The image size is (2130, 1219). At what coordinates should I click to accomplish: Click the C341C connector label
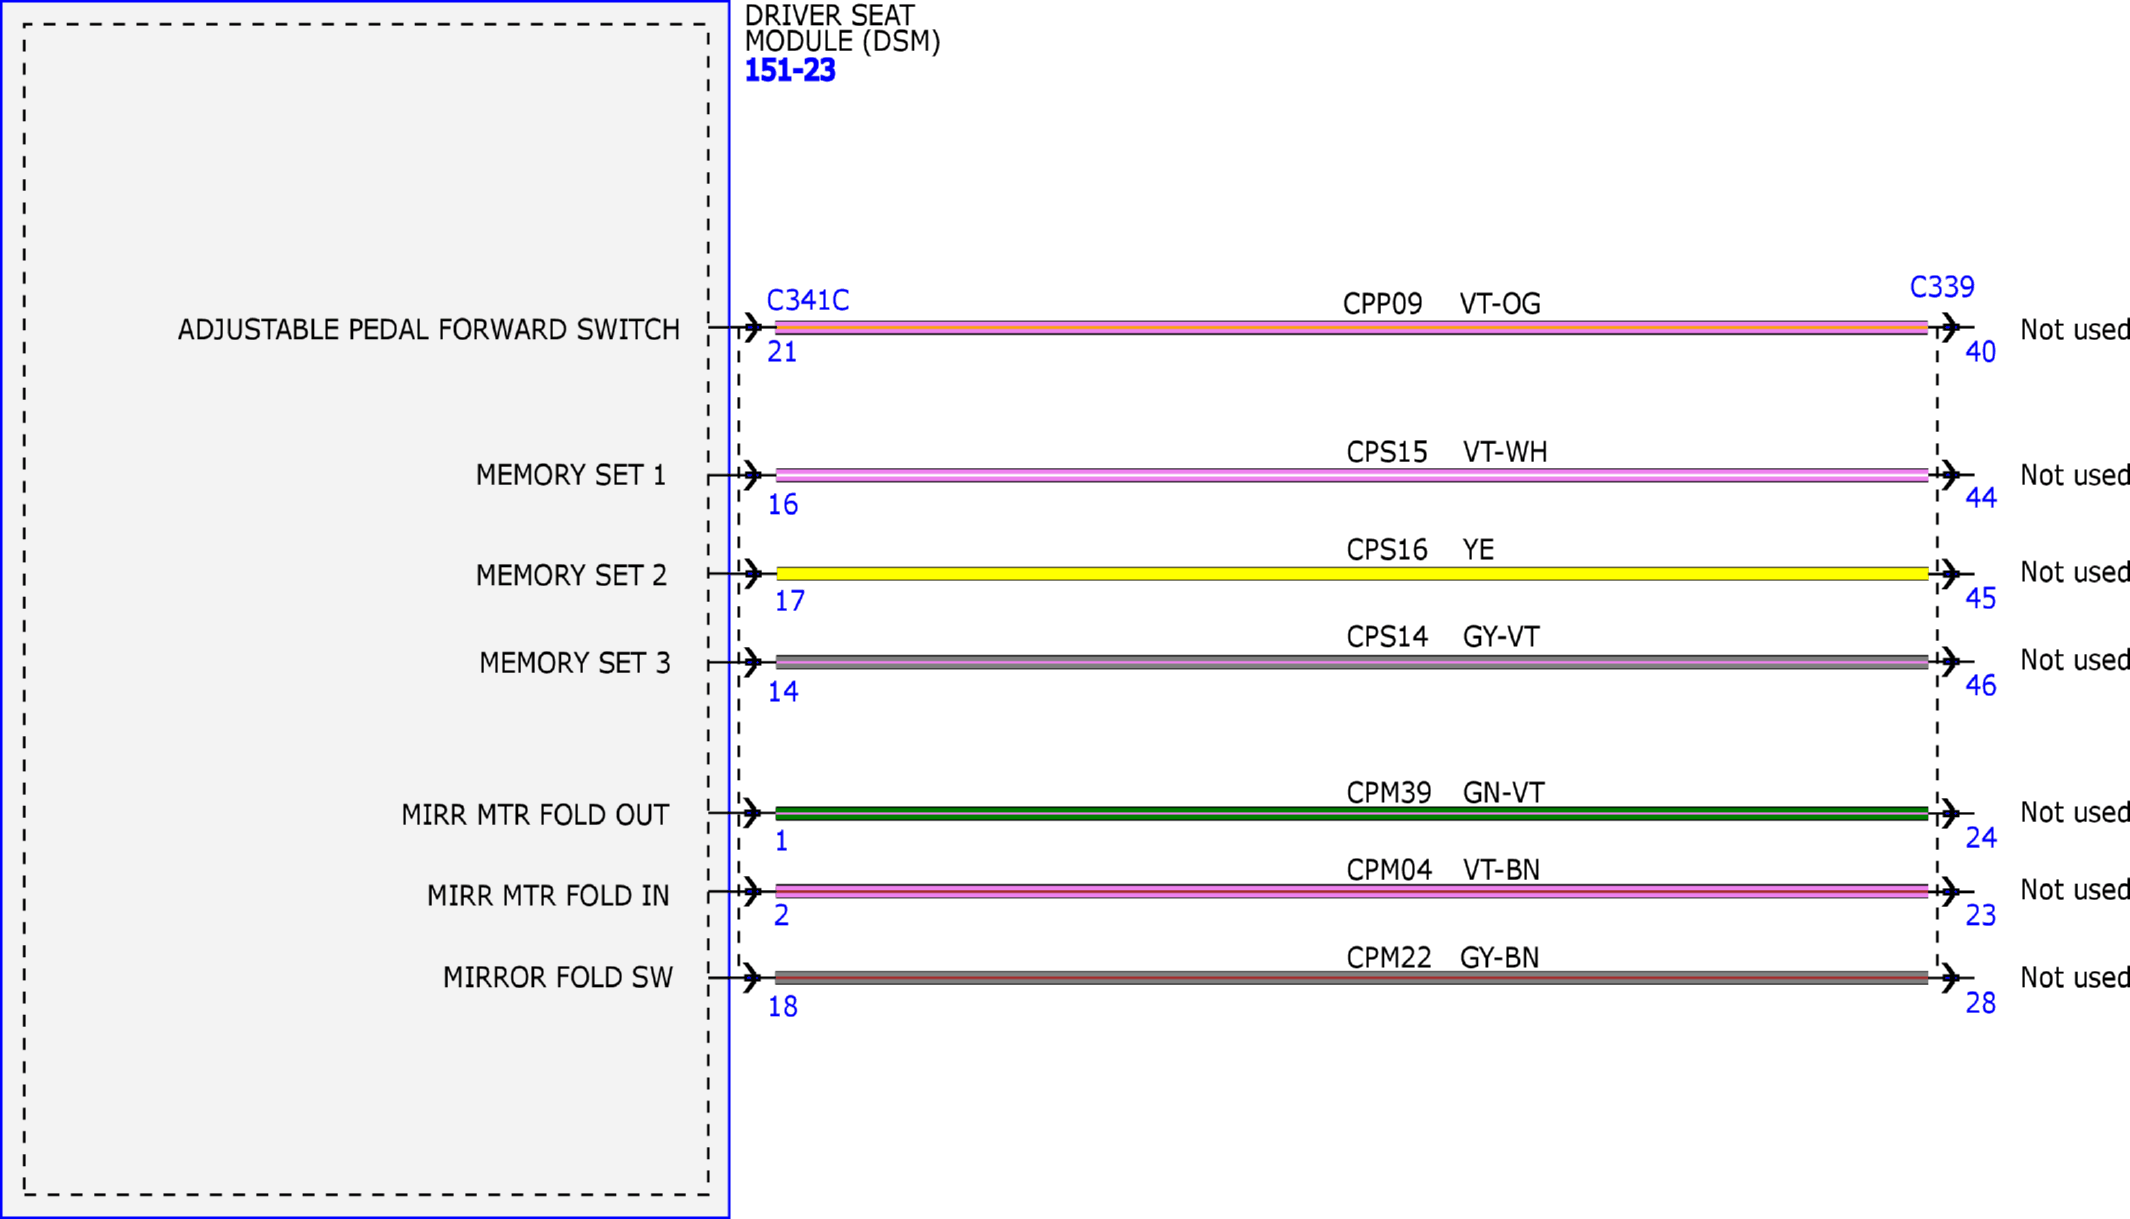pos(807,300)
